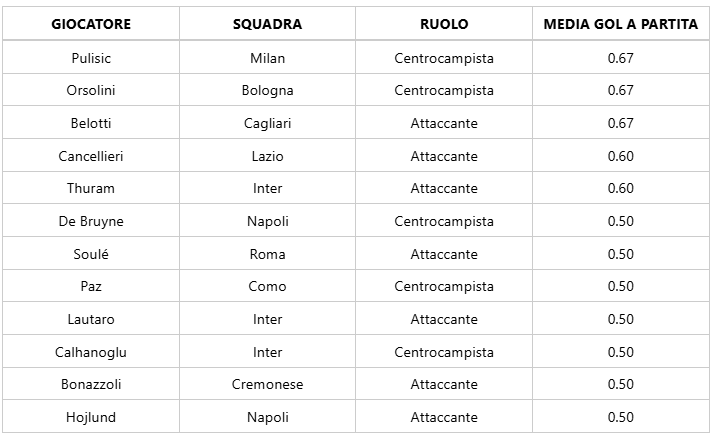This screenshot has height=438, width=716.
Task: Click the Roma team cell
Action: [x=267, y=254]
